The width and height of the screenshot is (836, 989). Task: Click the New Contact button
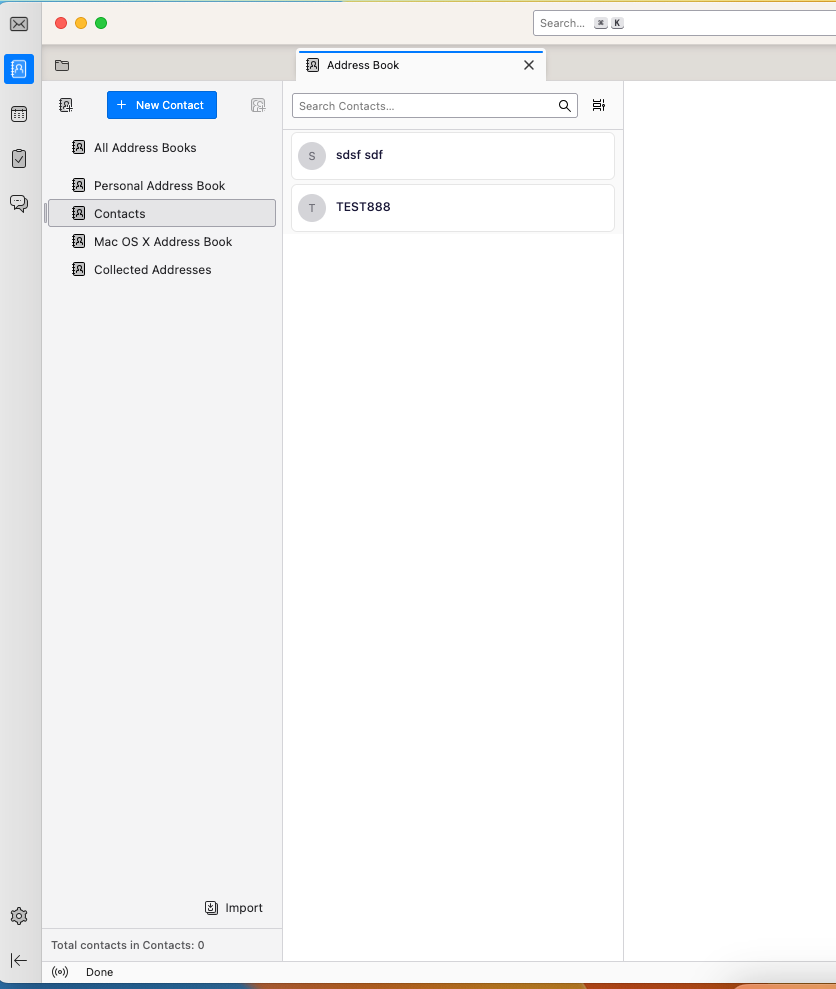(161, 105)
